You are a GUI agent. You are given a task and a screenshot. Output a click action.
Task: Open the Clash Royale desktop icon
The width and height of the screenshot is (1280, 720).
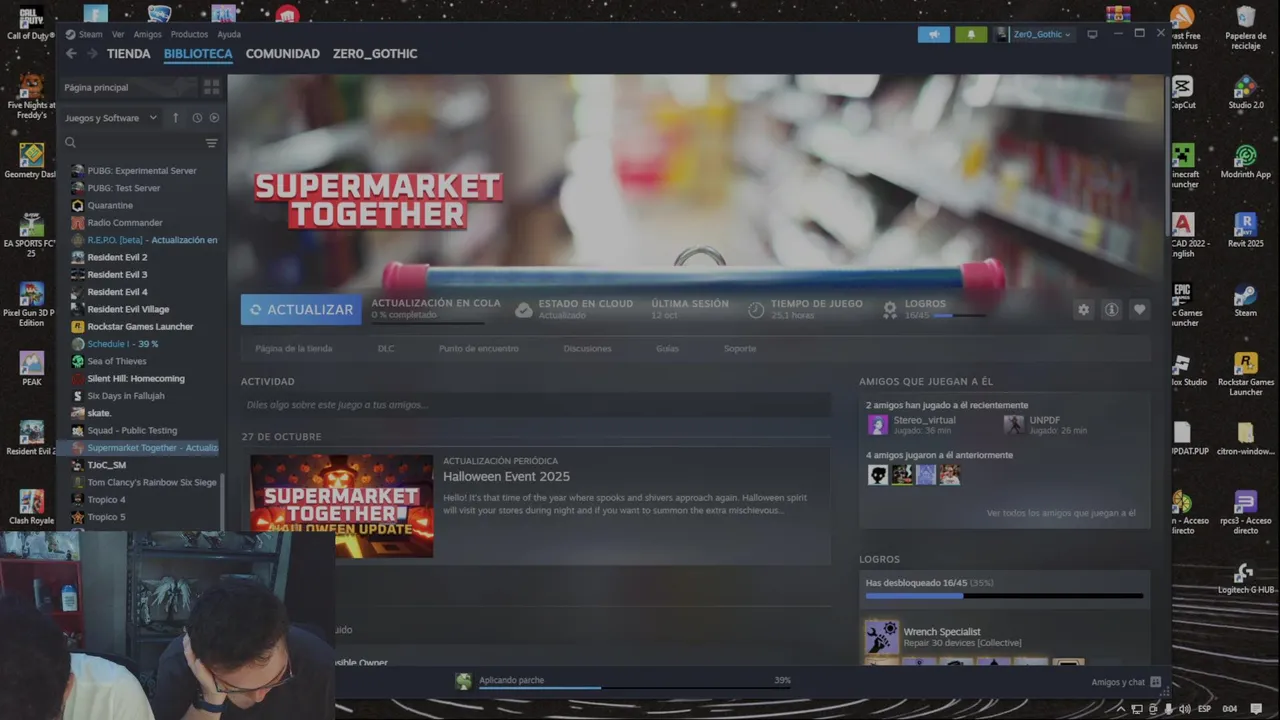[31, 508]
